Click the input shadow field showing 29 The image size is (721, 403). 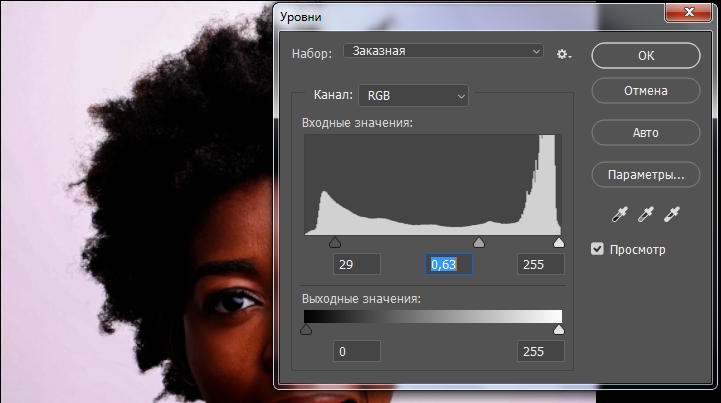click(x=357, y=265)
